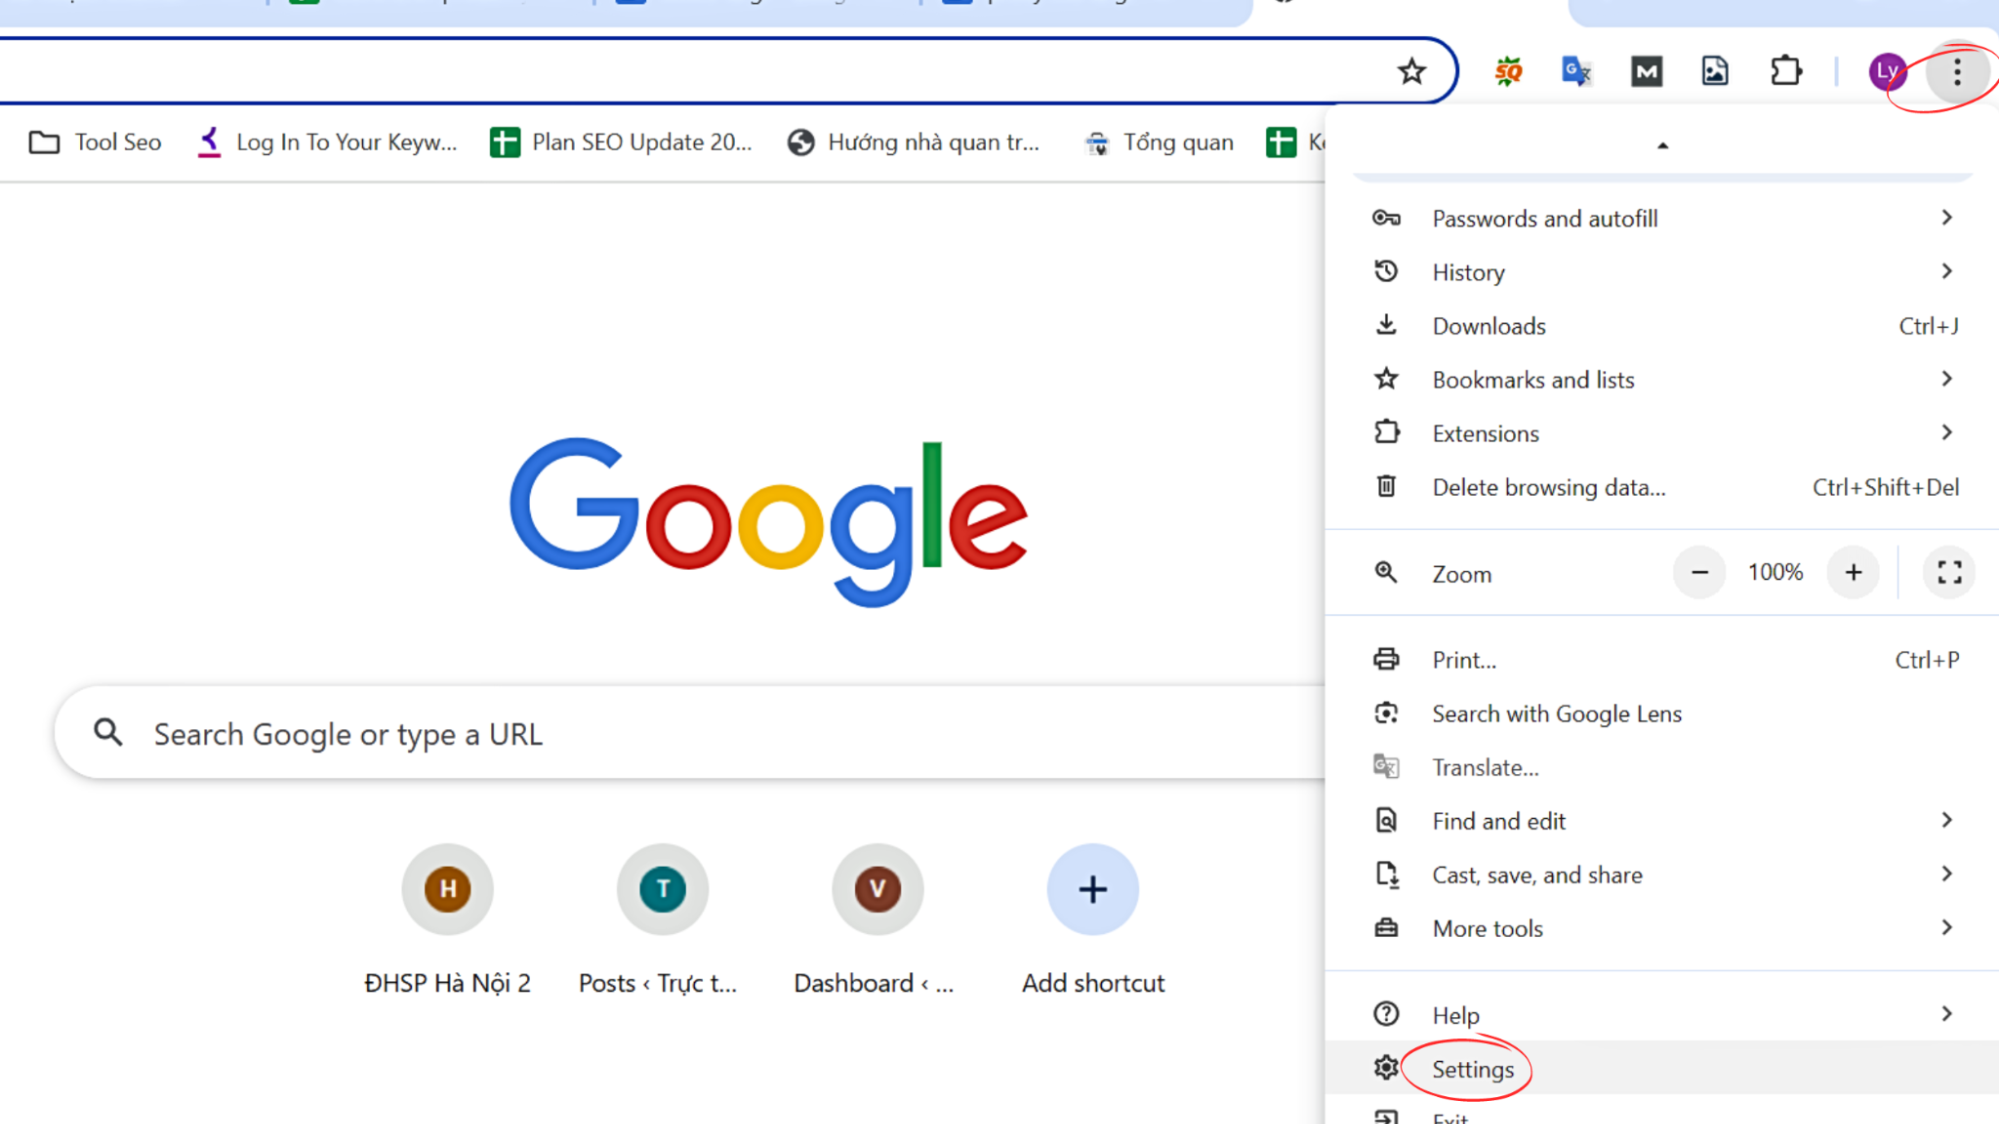Decrease the Zoom level with minus button
Image resolution: width=1999 pixels, height=1125 pixels.
pos(1700,573)
